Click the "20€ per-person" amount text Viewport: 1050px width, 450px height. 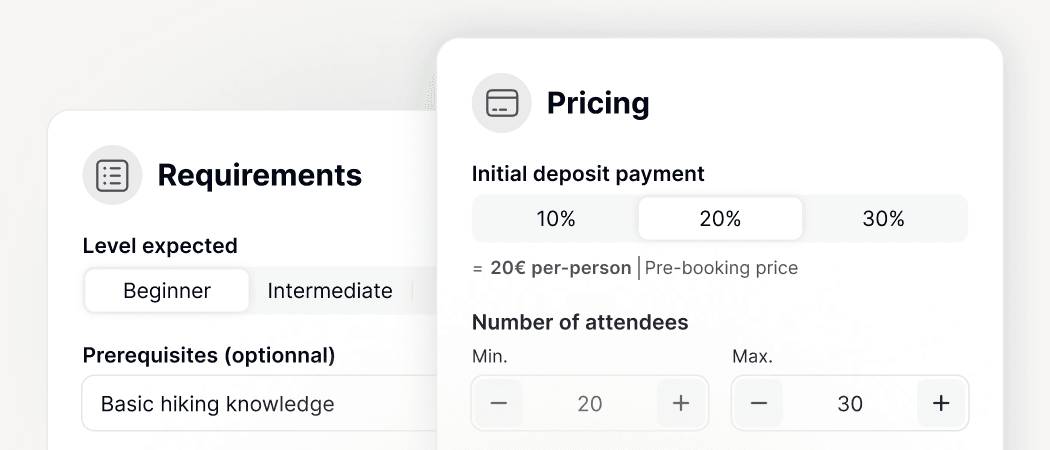pyautogui.click(x=560, y=268)
